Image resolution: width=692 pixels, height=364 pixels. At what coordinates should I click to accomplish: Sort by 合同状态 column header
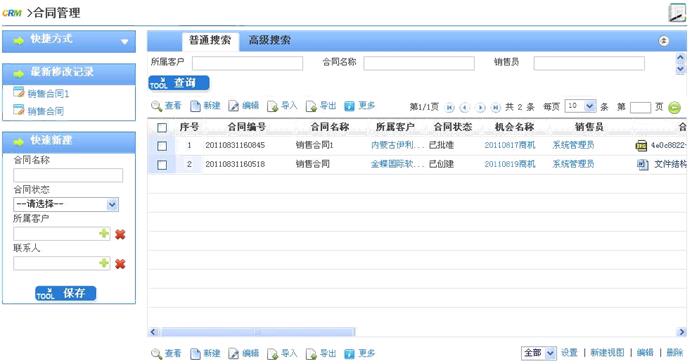point(453,127)
